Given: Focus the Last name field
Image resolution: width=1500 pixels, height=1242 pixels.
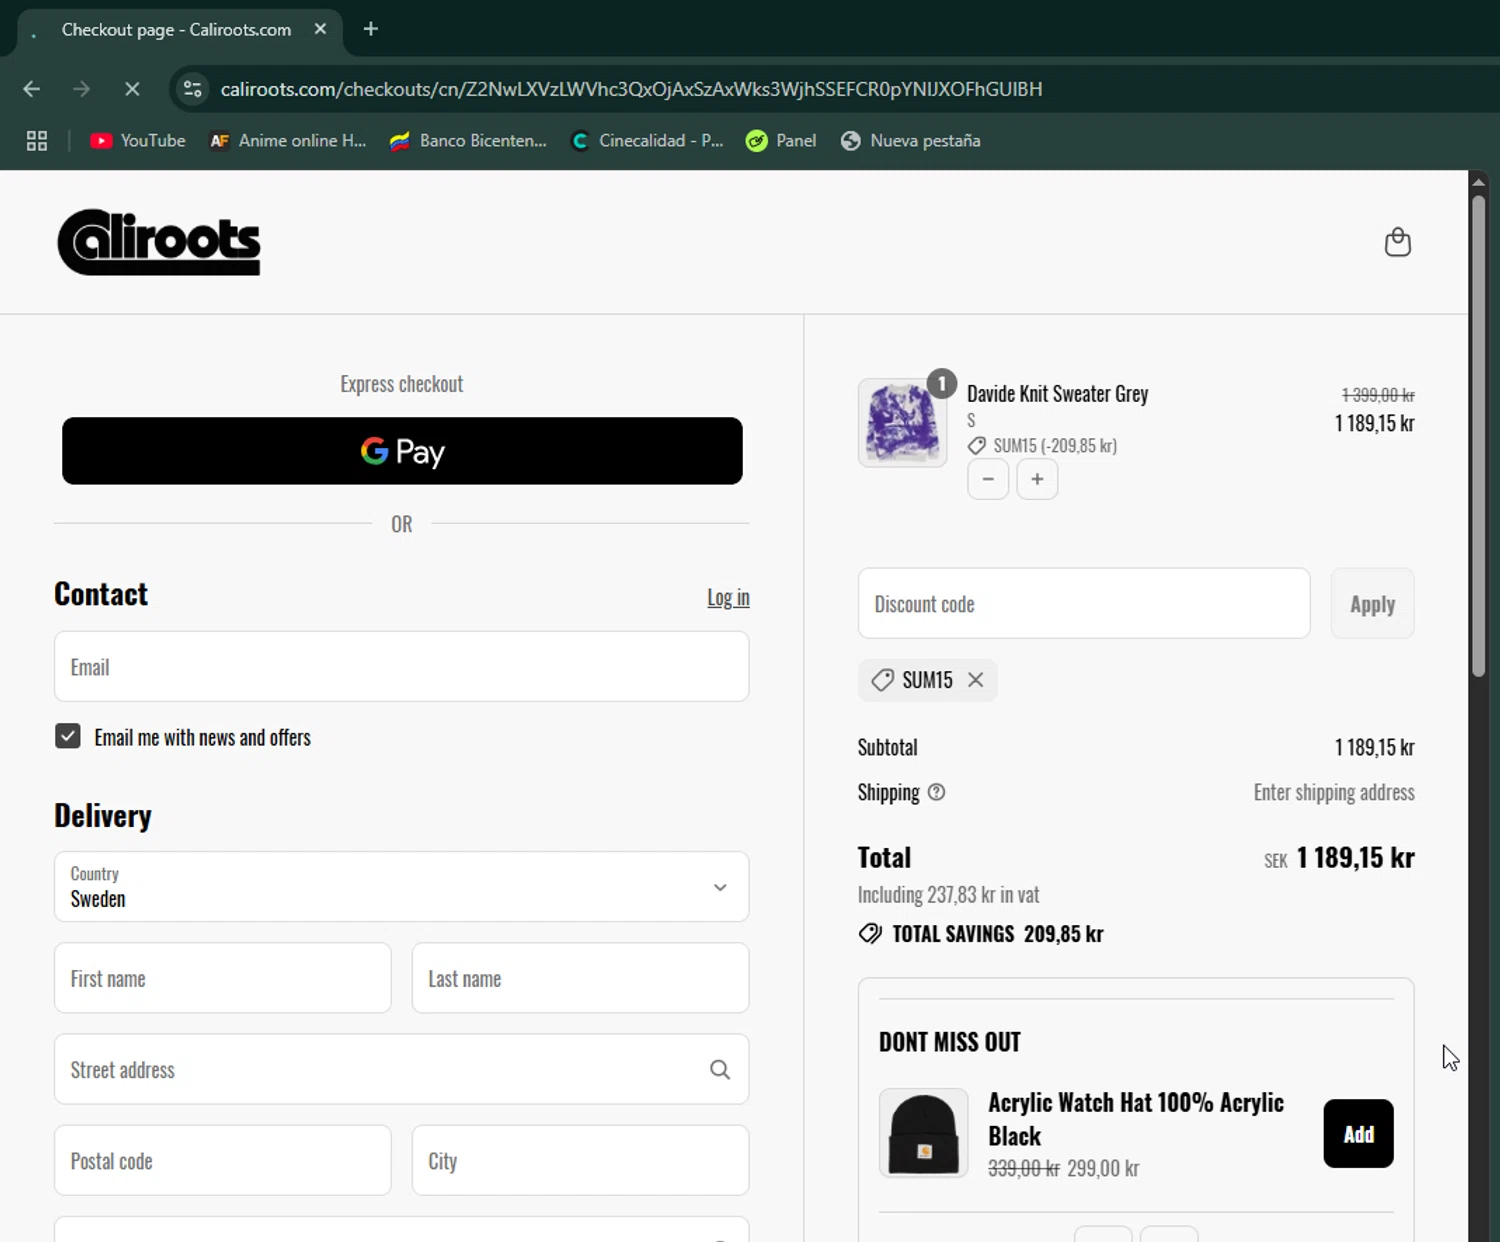Looking at the screenshot, I should click(x=580, y=979).
